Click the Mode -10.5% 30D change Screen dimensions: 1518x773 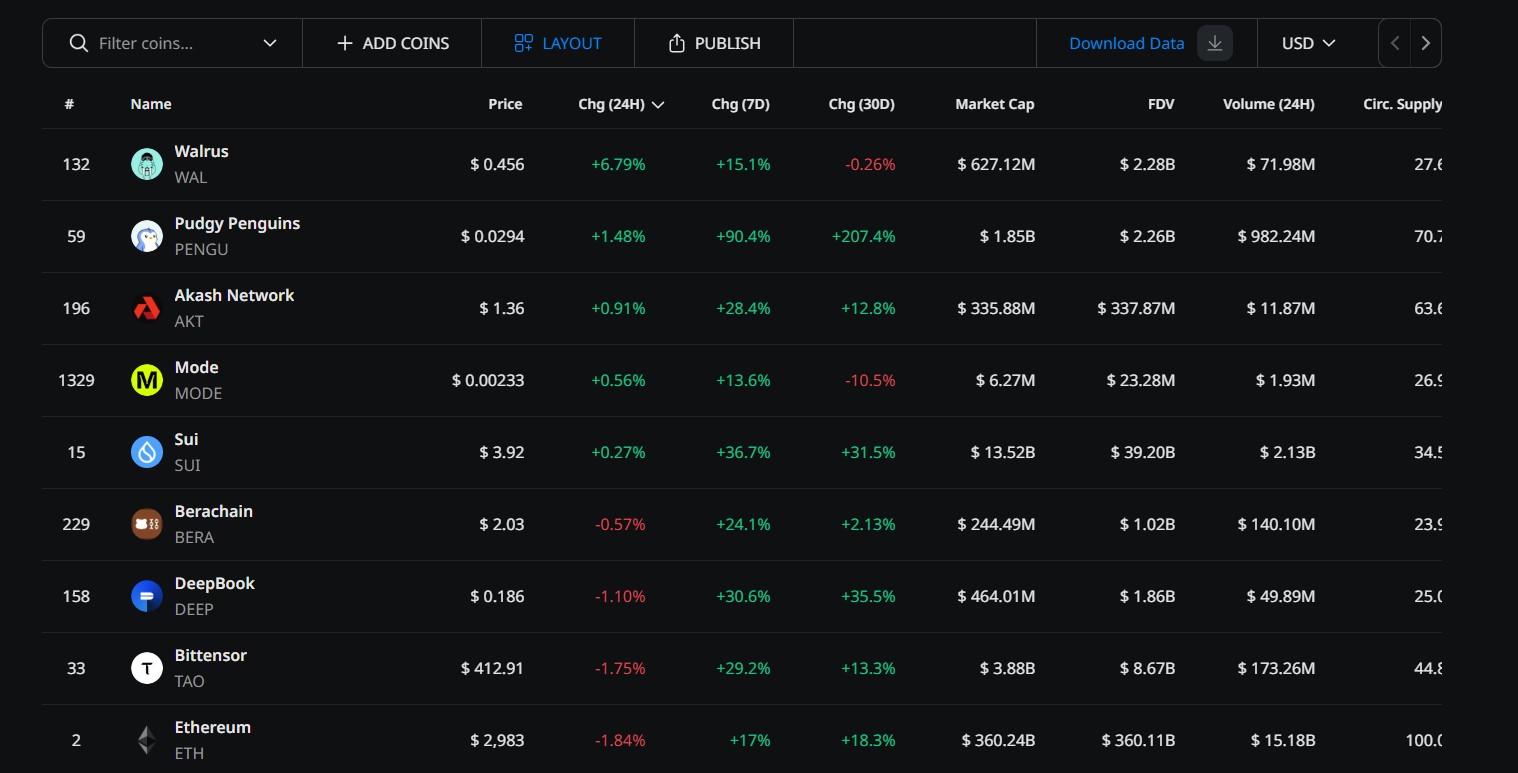(871, 380)
